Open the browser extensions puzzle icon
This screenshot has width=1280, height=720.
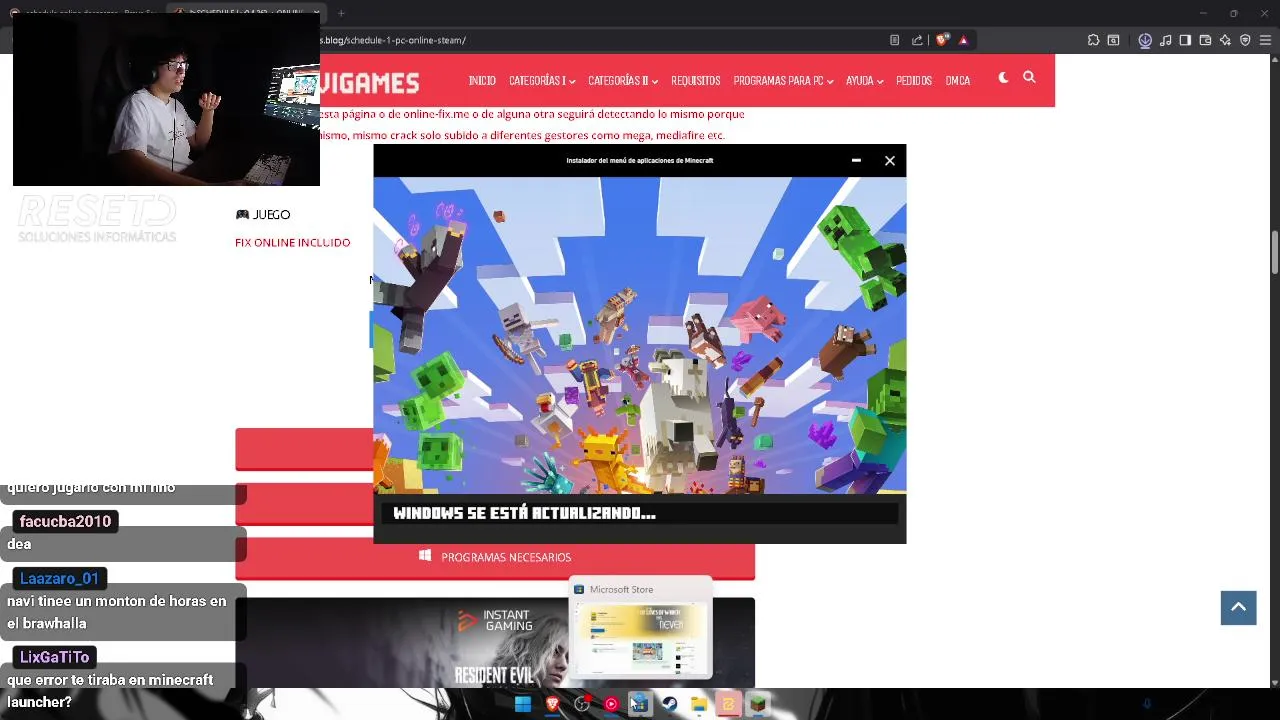coord(1093,40)
